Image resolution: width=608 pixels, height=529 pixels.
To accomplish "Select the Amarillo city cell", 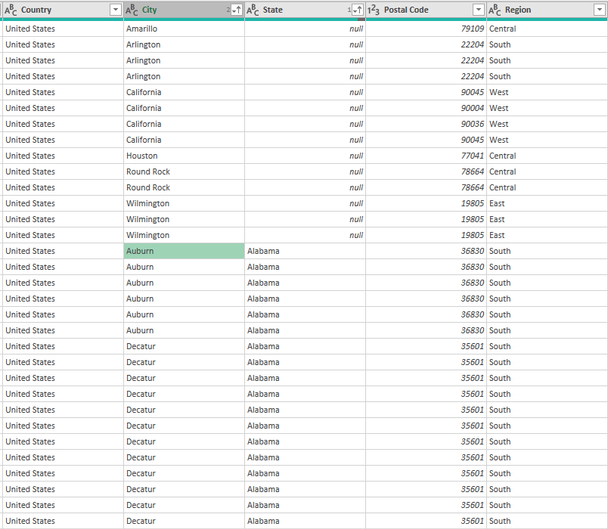I will click(x=184, y=29).
